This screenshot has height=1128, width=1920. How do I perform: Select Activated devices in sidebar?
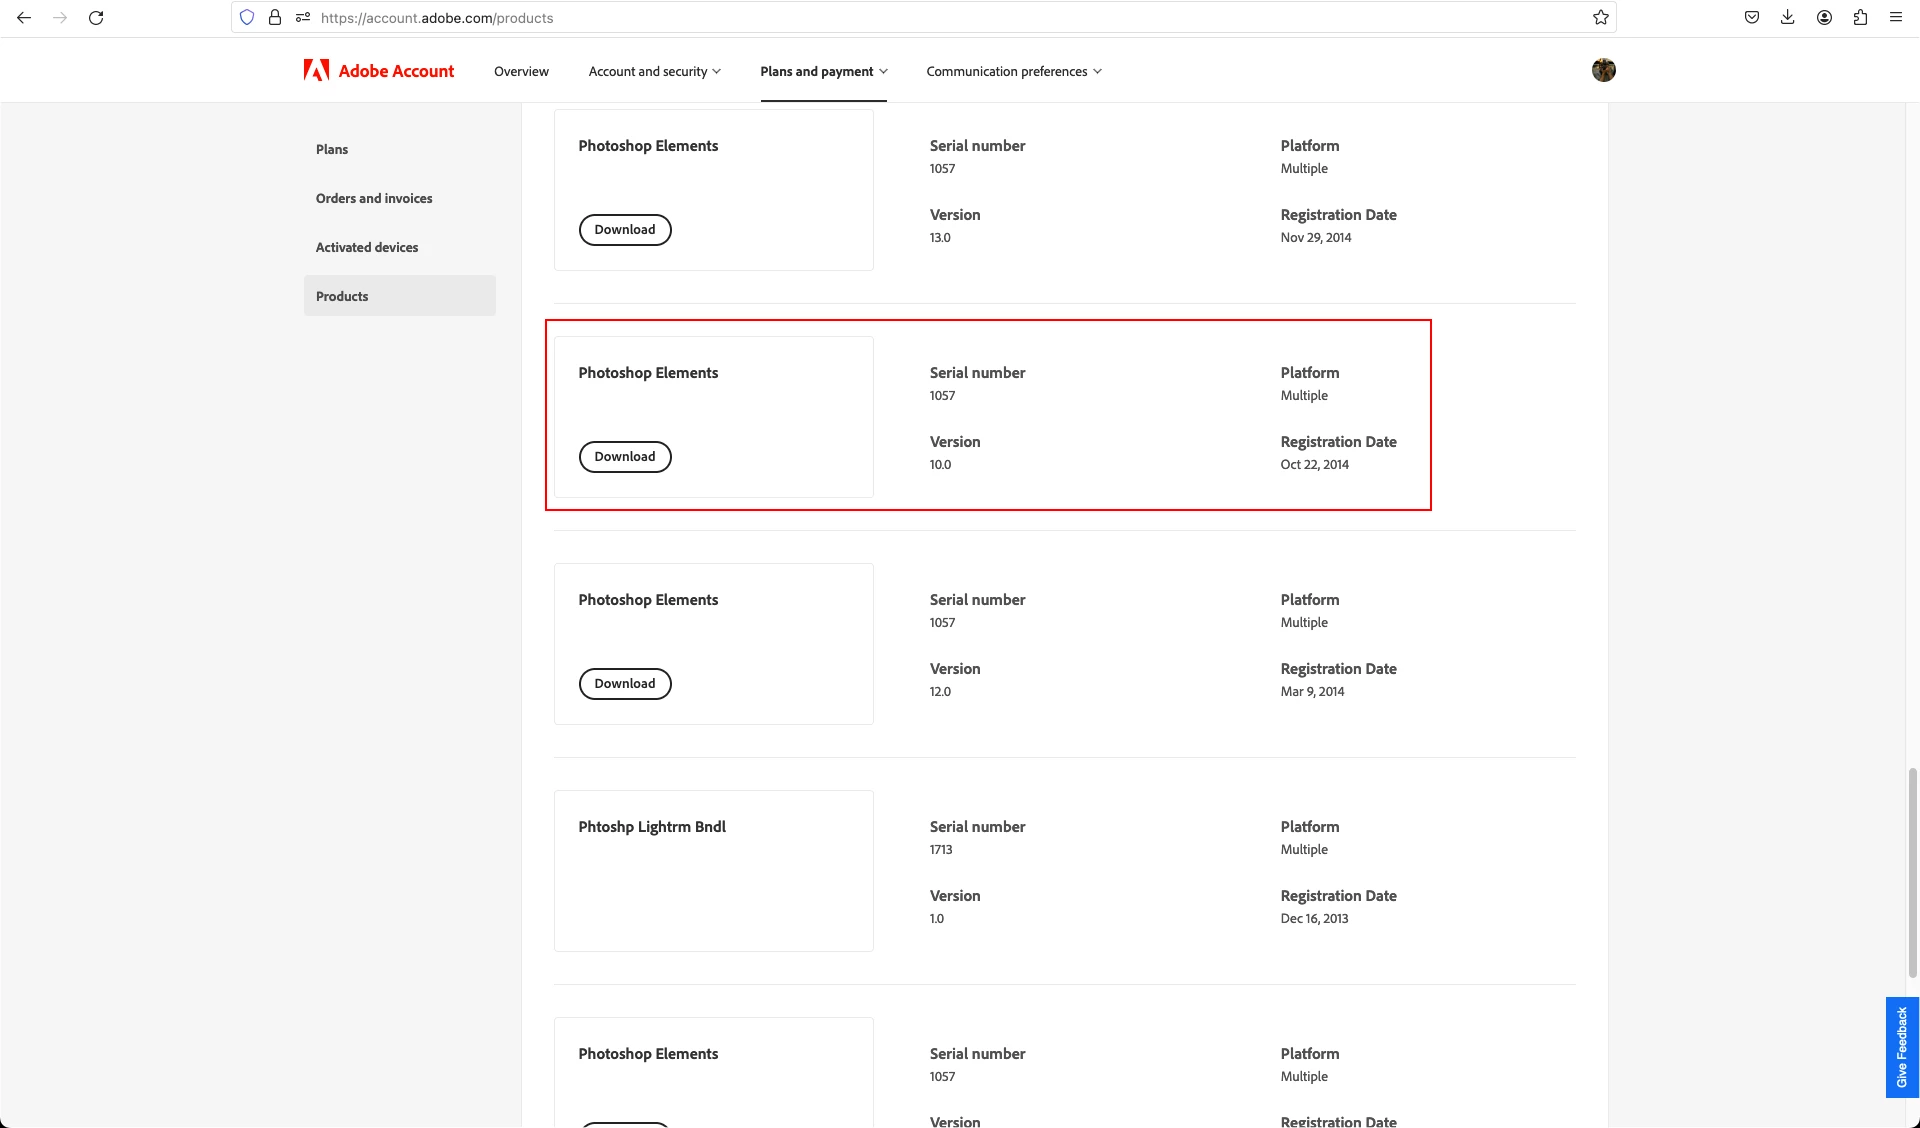click(x=367, y=248)
